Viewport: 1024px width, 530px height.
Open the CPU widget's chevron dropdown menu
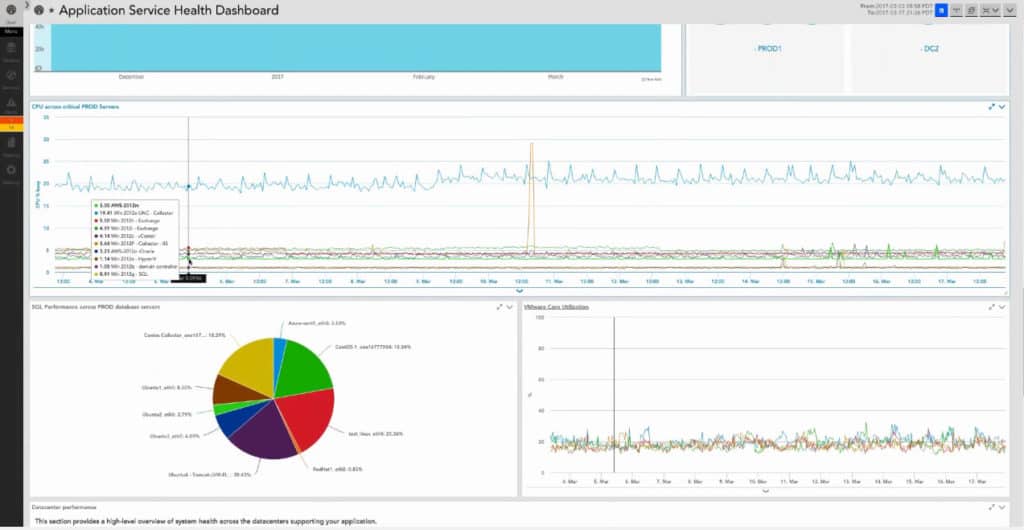(1002, 106)
